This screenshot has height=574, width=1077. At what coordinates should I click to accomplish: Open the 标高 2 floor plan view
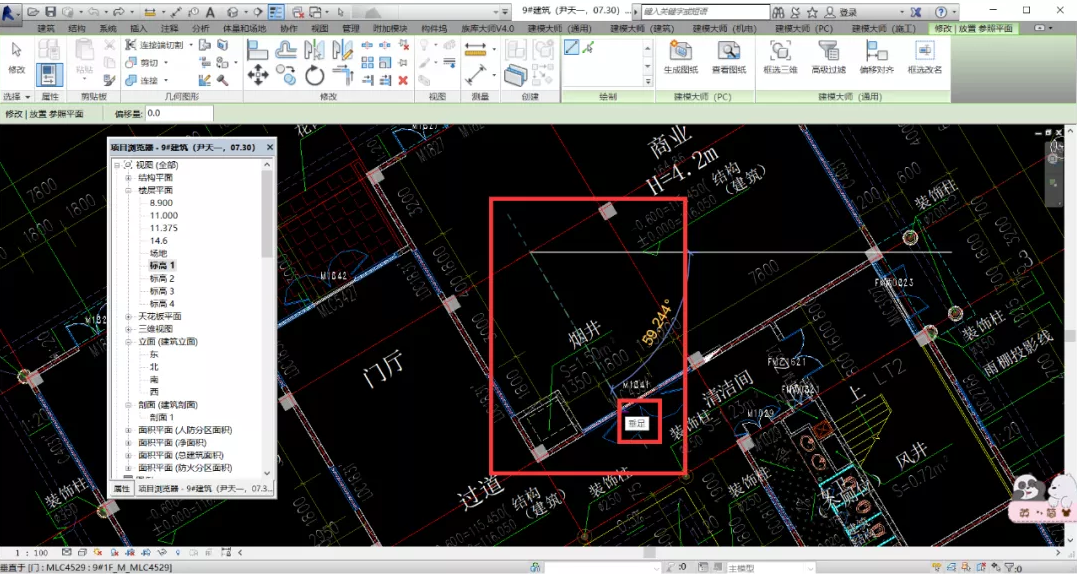tap(161, 278)
